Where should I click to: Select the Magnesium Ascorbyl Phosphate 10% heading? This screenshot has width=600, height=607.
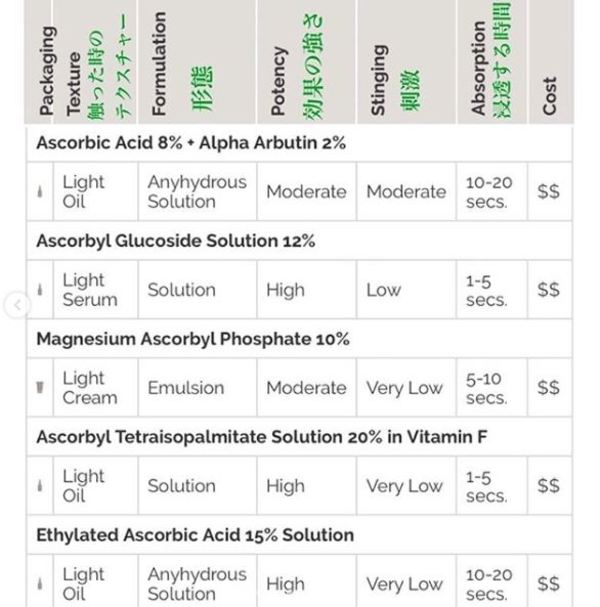193,339
